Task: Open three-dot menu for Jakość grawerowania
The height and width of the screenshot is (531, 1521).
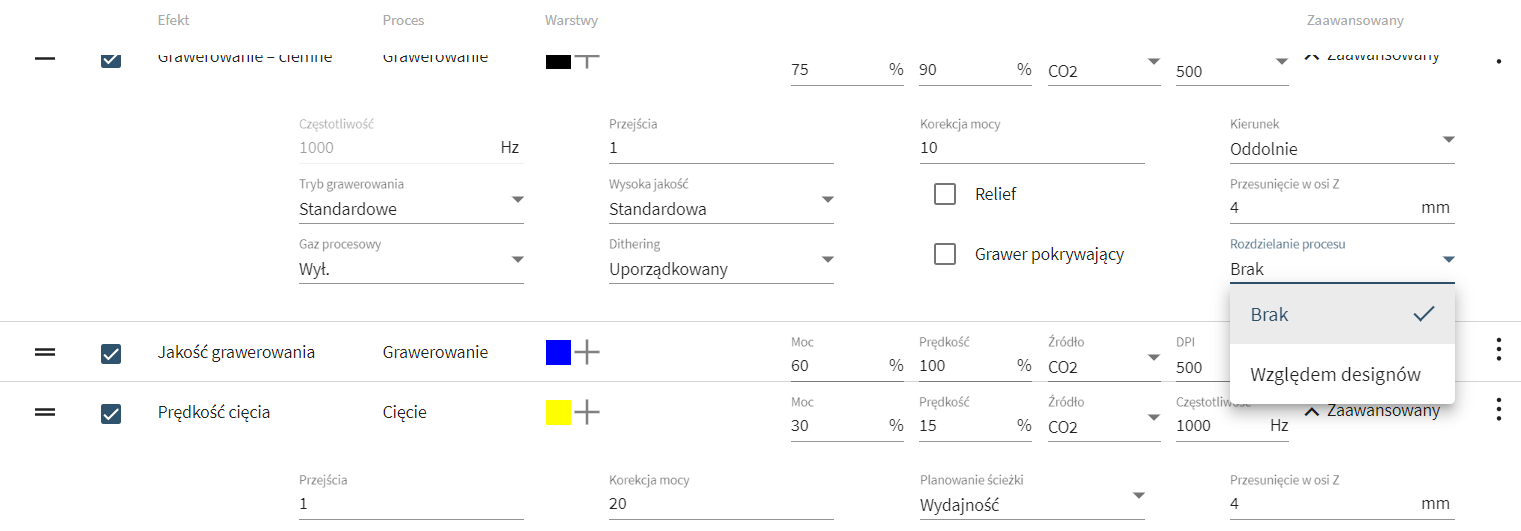Action: (1498, 350)
